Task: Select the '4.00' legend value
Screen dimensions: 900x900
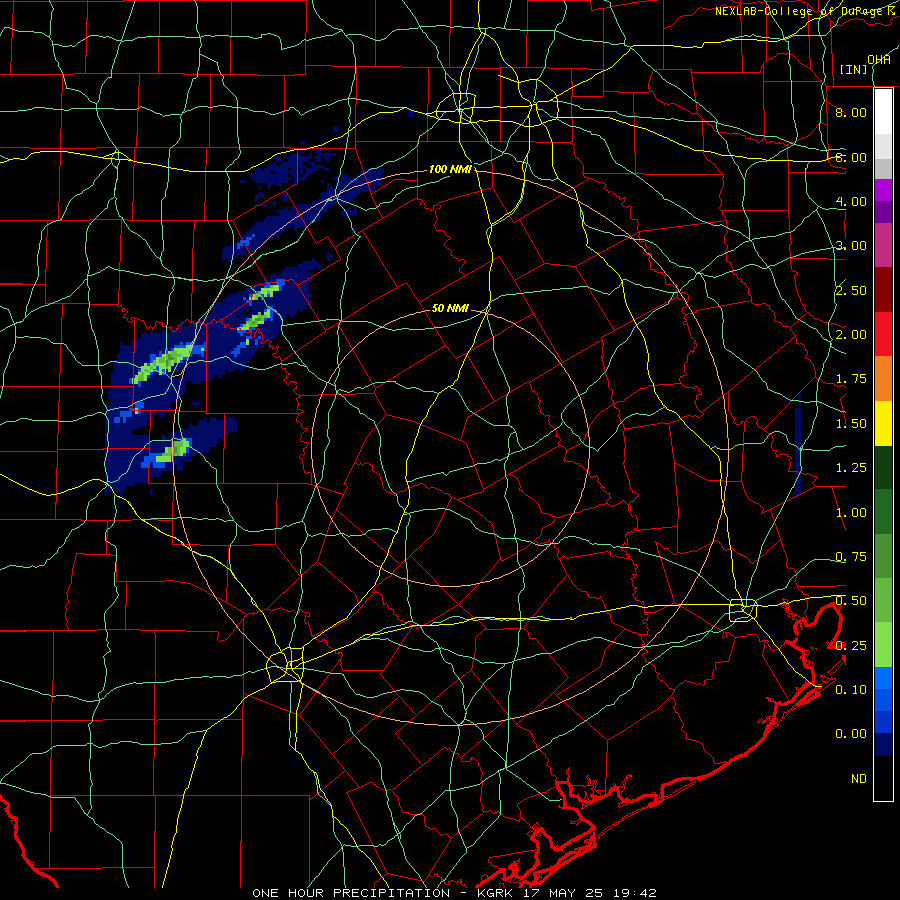Action: click(851, 201)
